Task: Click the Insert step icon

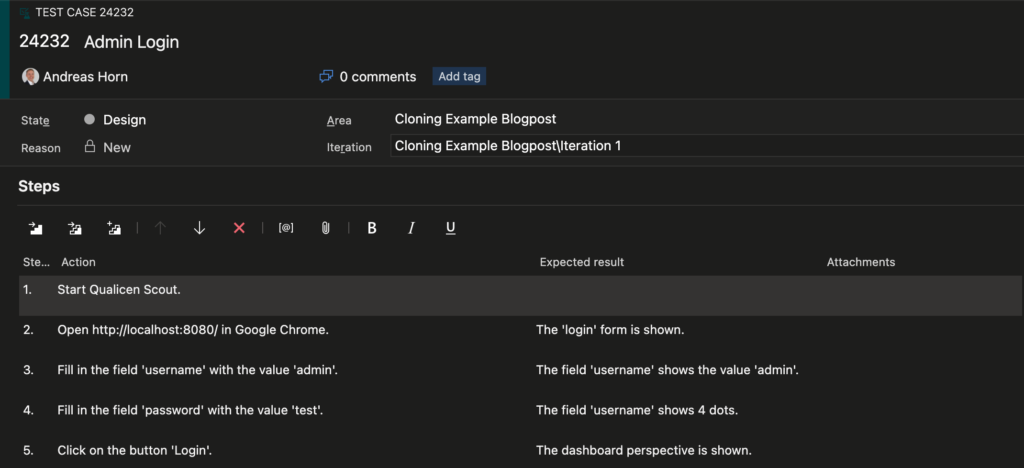Action: point(36,228)
